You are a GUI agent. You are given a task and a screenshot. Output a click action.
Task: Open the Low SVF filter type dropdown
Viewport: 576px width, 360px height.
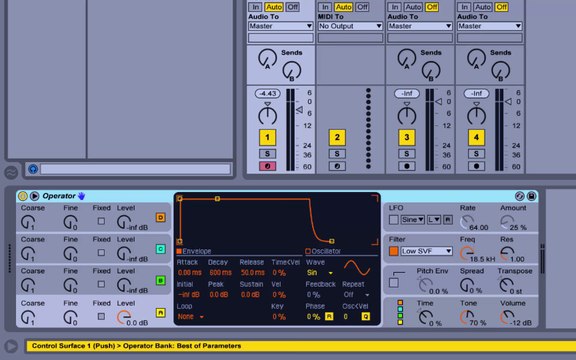pyautogui.click(x=426, y=251)
